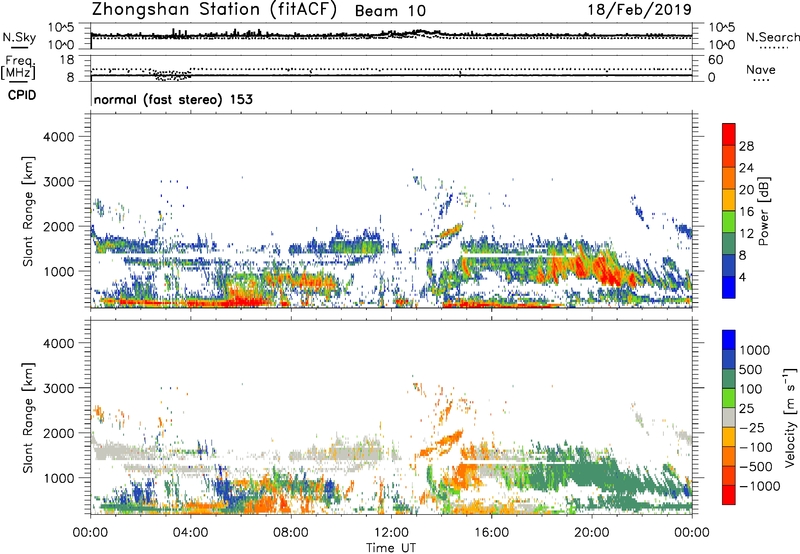Click the 'N.Sky' legend label
This screenshot has width=800, height=554.
point(19,37)
